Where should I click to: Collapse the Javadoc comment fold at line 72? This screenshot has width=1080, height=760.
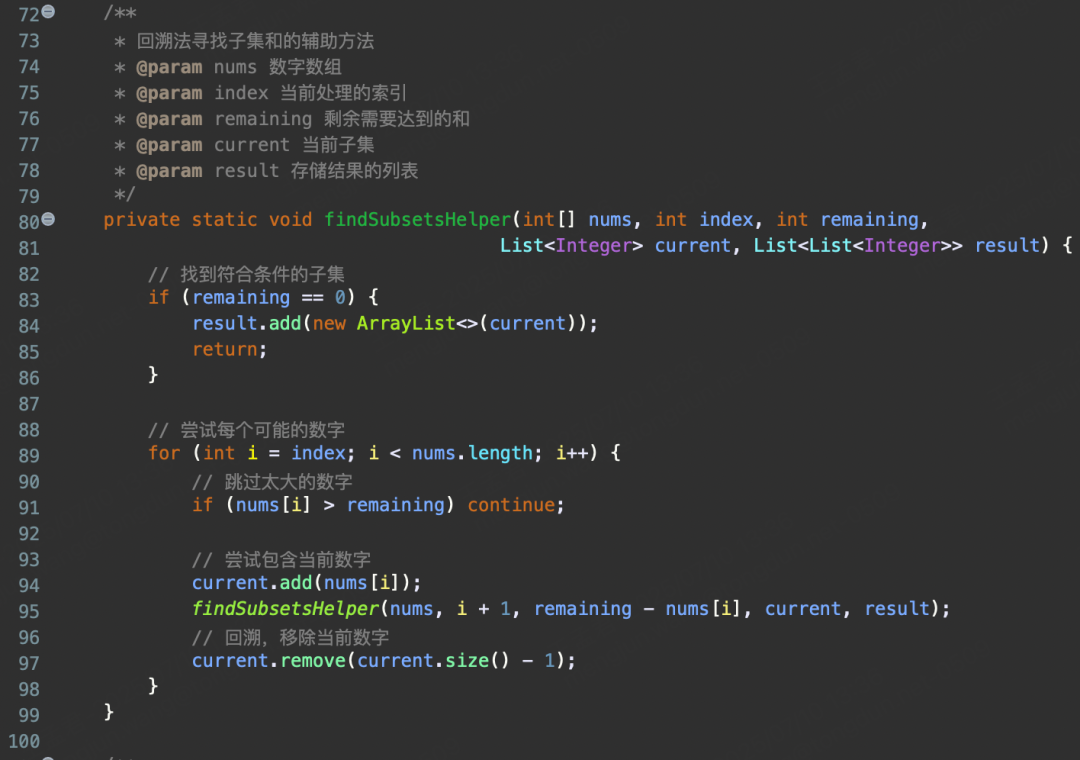(x=48, y=12)
